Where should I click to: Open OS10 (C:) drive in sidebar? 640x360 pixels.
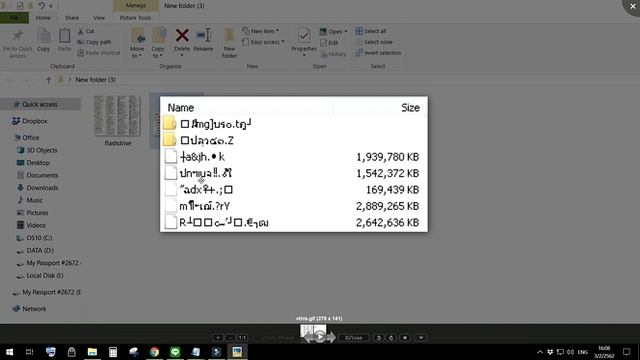(34, 238)
